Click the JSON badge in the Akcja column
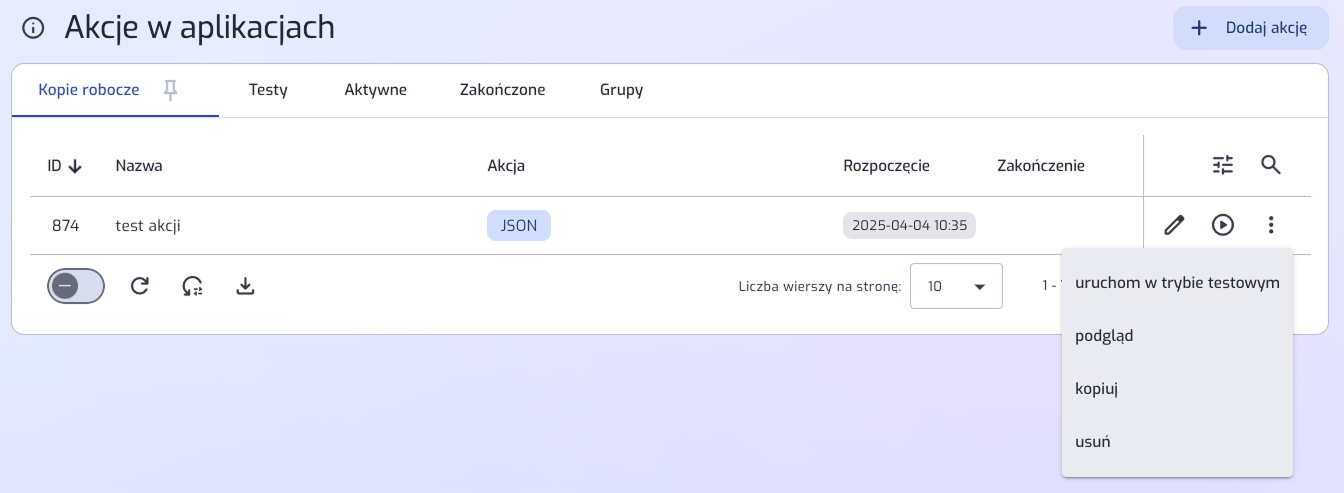Image resolution: width=1344 pixels, height=493 pixels. point(519,226)
